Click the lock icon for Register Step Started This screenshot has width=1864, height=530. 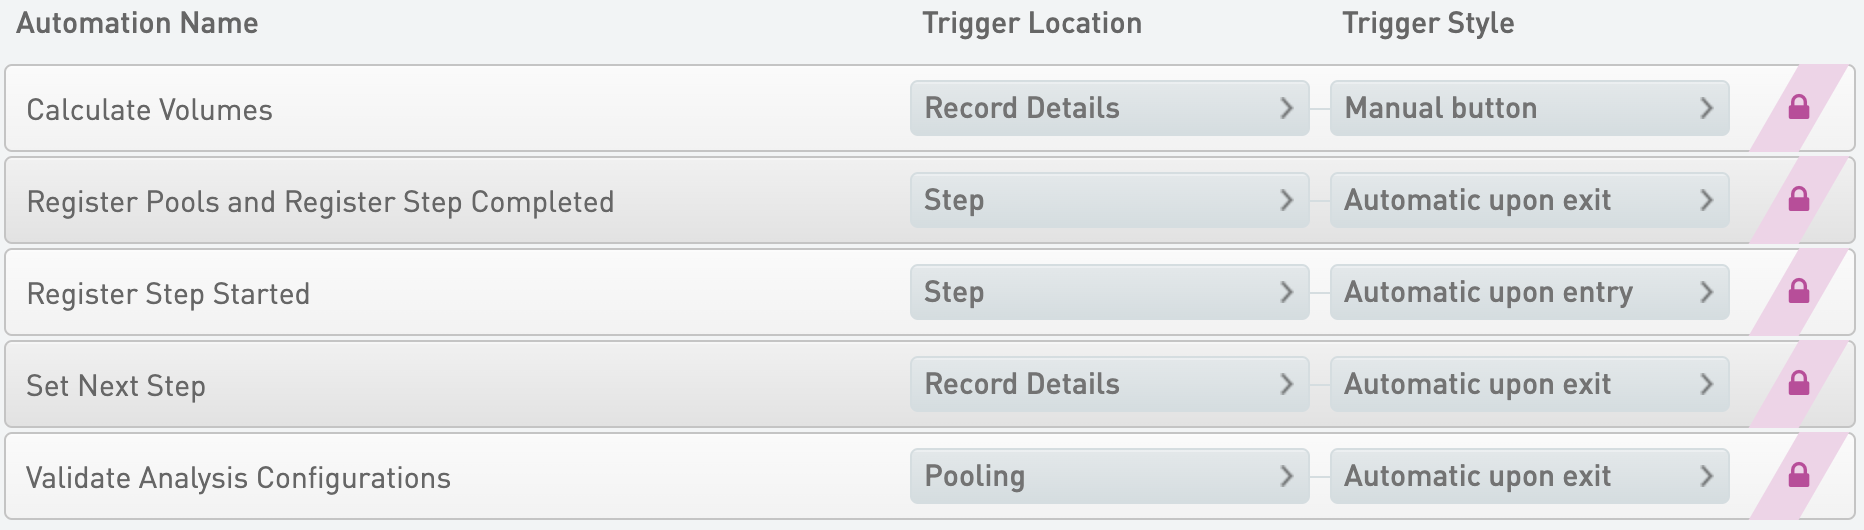coord(1799,291)
